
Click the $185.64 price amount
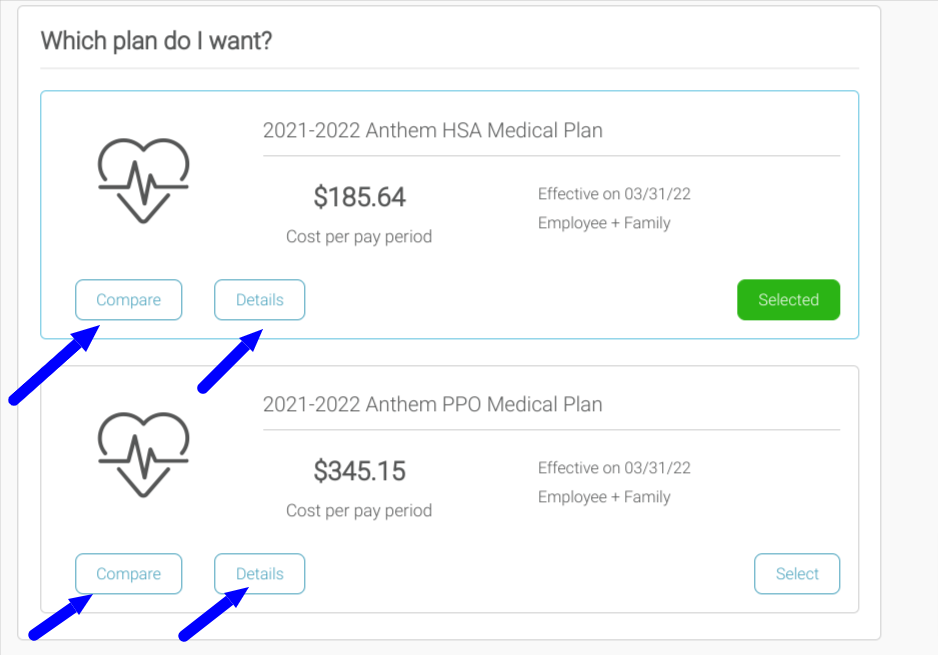click(x=359, y=197)
